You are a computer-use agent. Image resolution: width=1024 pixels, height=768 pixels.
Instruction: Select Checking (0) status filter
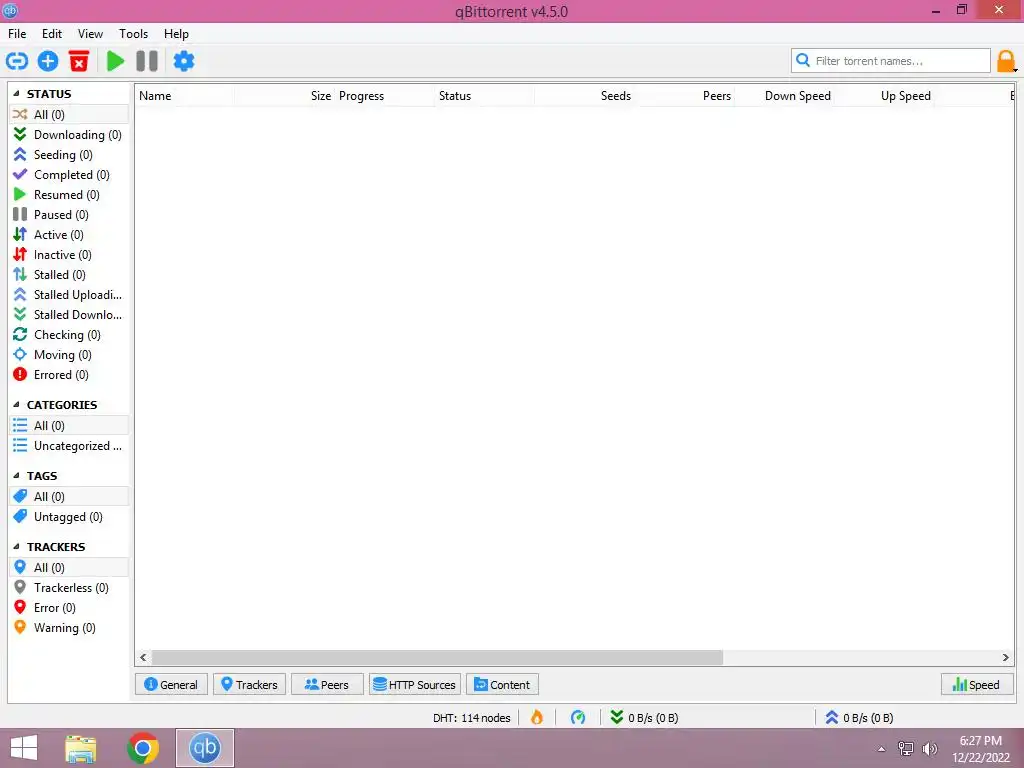pos(69,335)
